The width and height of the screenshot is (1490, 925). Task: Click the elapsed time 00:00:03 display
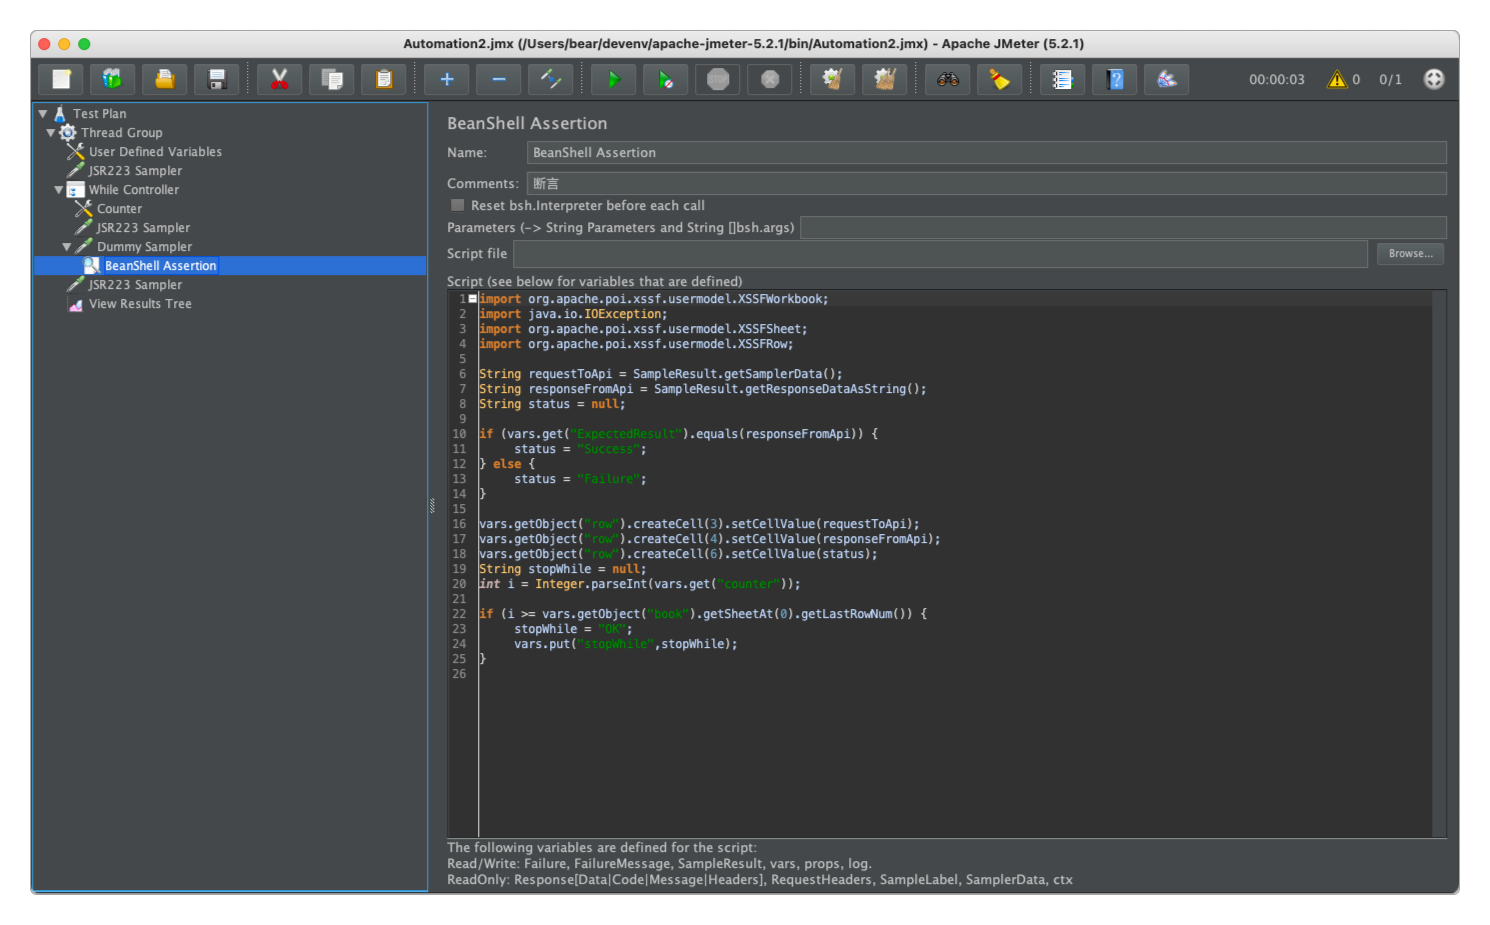[1276, 80]
